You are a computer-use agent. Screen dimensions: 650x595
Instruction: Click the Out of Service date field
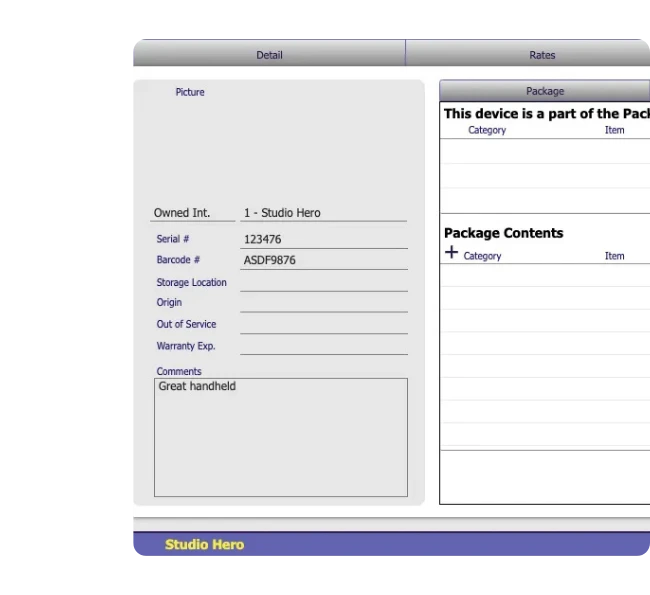pos(324,325)
